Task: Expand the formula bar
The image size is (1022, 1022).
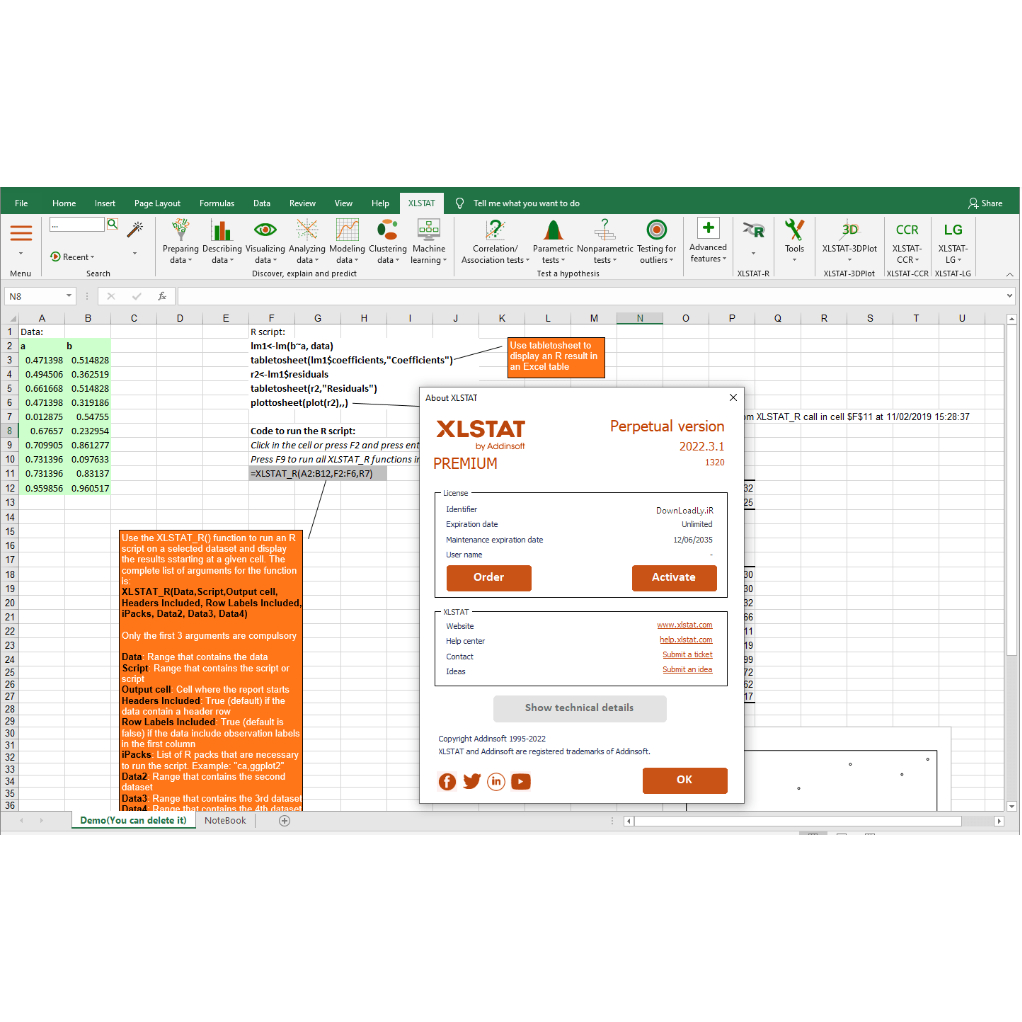Action: tap(1010, 296)
